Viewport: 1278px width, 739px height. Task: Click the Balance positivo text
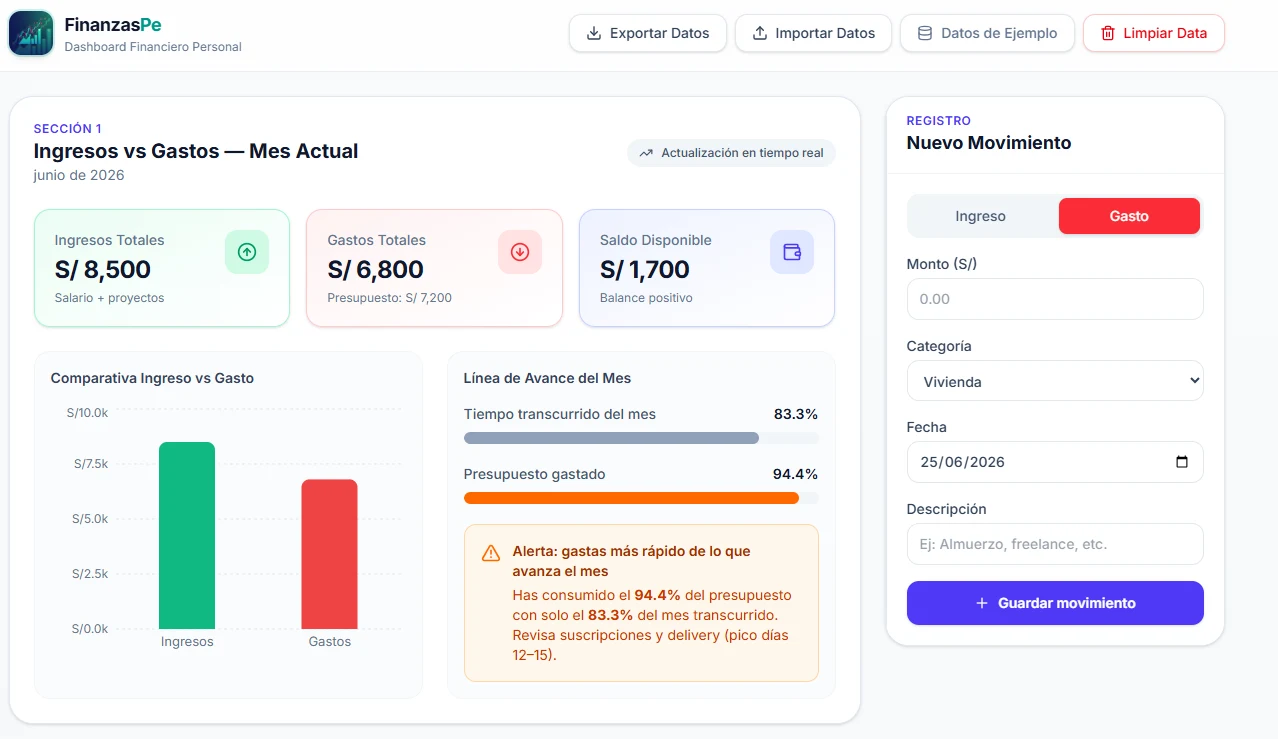(x=646, y=298)
